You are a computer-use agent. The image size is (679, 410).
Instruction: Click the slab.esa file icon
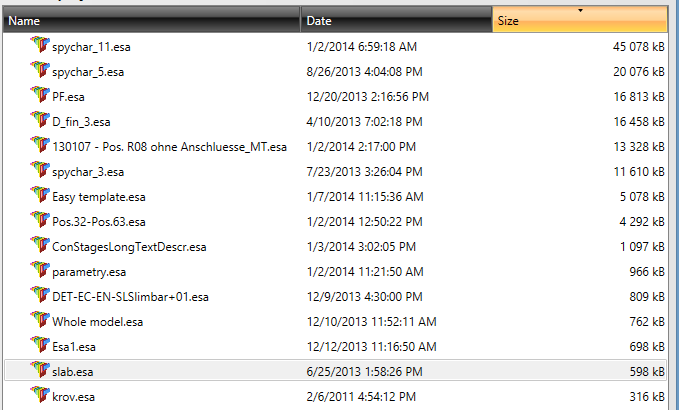point(40,370)
